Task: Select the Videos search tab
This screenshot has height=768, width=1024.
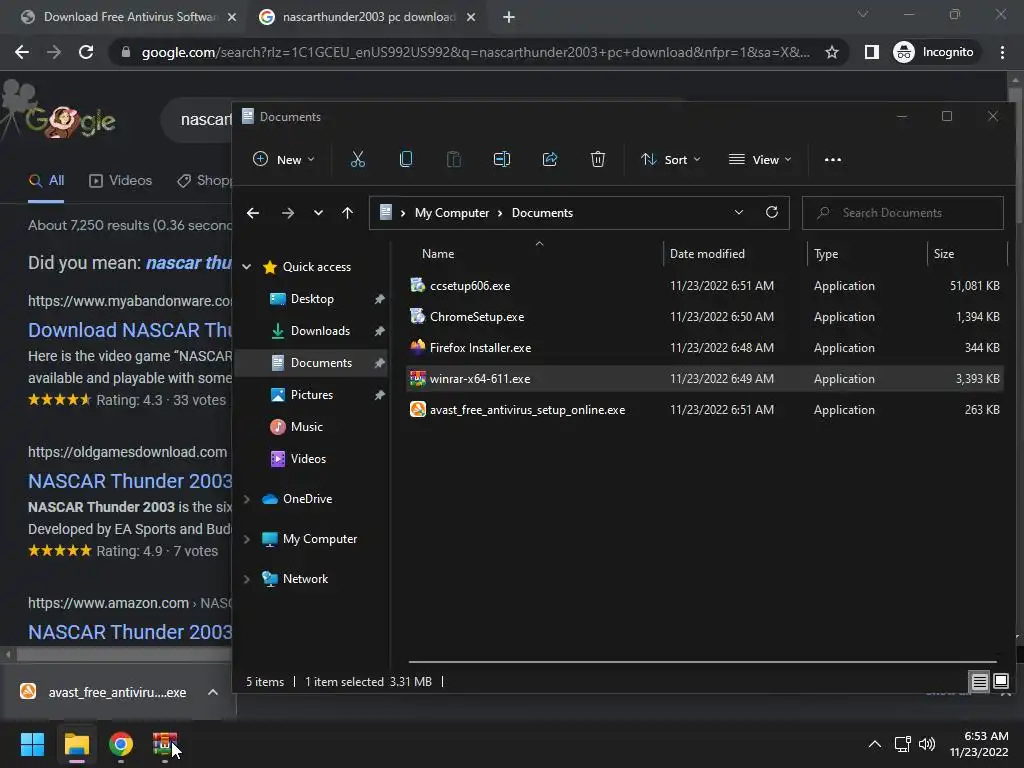Action: coord(121,181)
